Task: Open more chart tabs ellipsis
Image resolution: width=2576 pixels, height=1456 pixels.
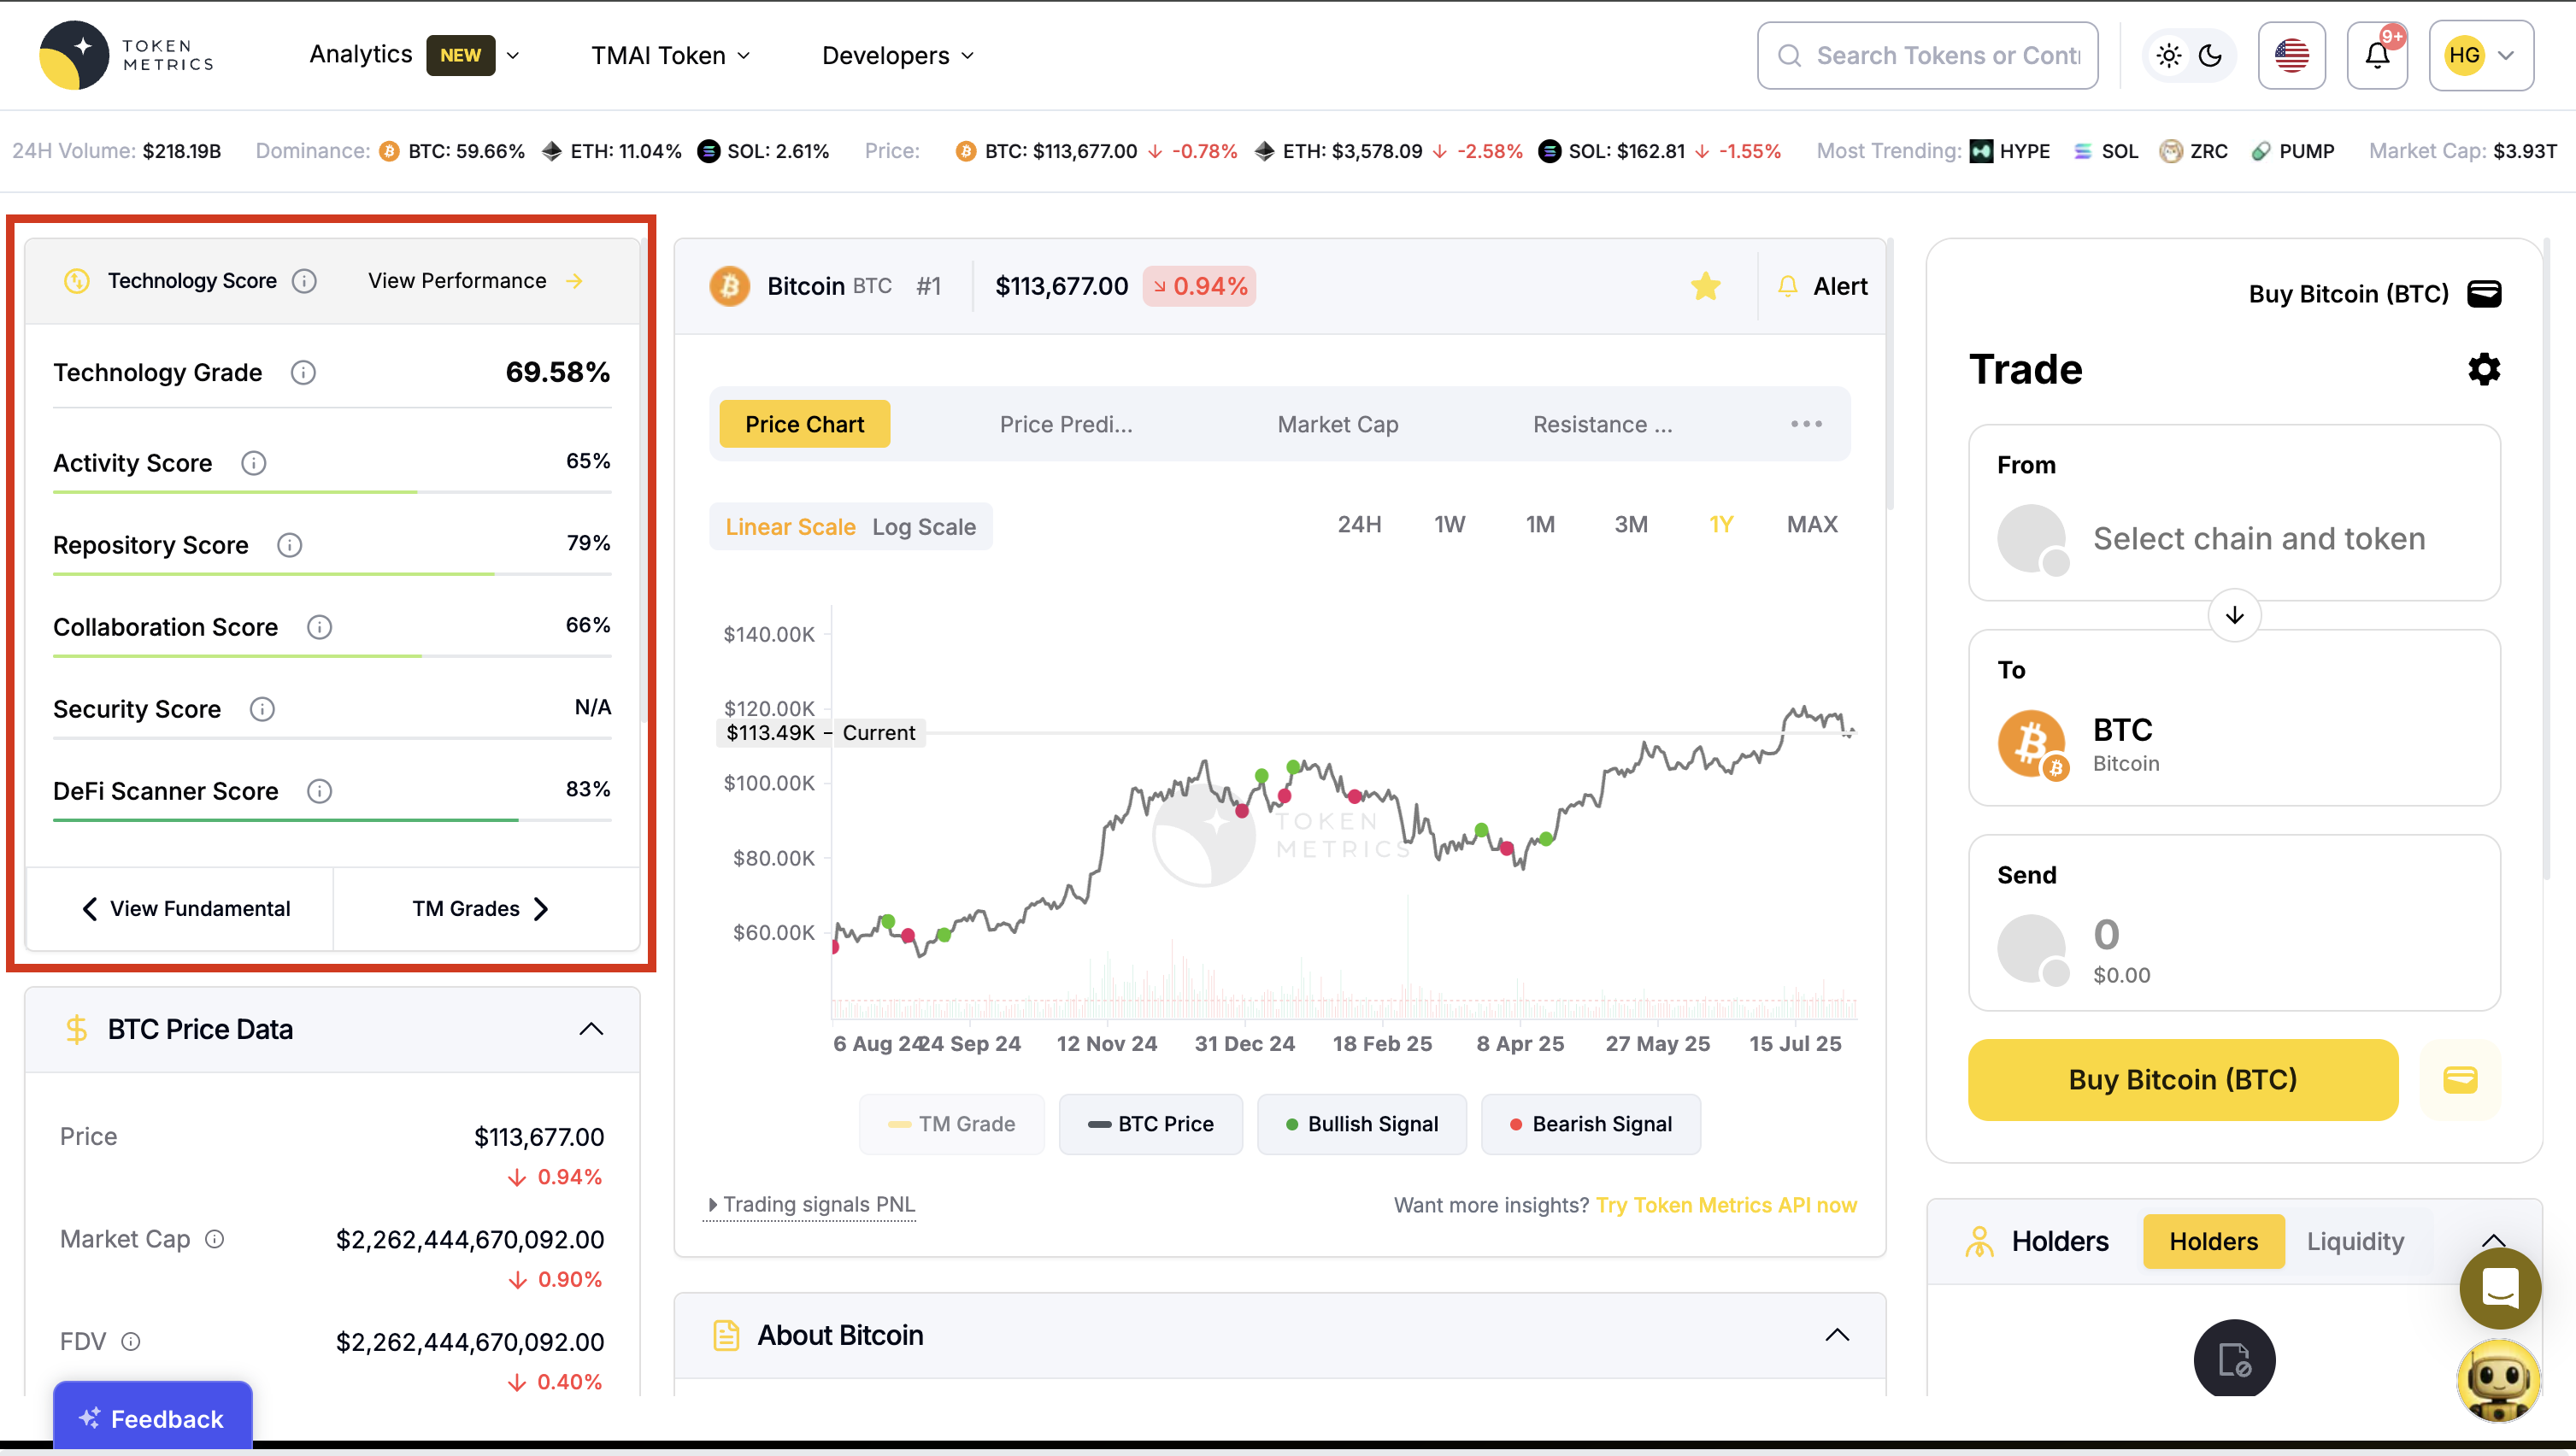Action: click(x=1806, y=424)
